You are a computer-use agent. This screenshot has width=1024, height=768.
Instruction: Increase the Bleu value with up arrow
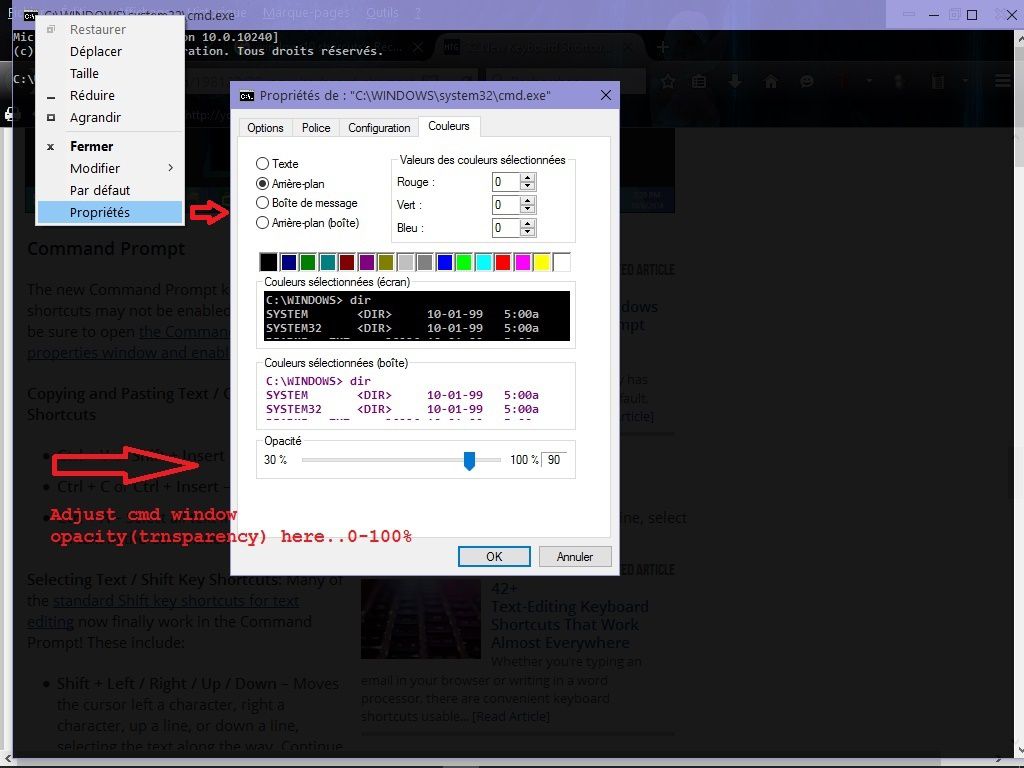point(528,223)
